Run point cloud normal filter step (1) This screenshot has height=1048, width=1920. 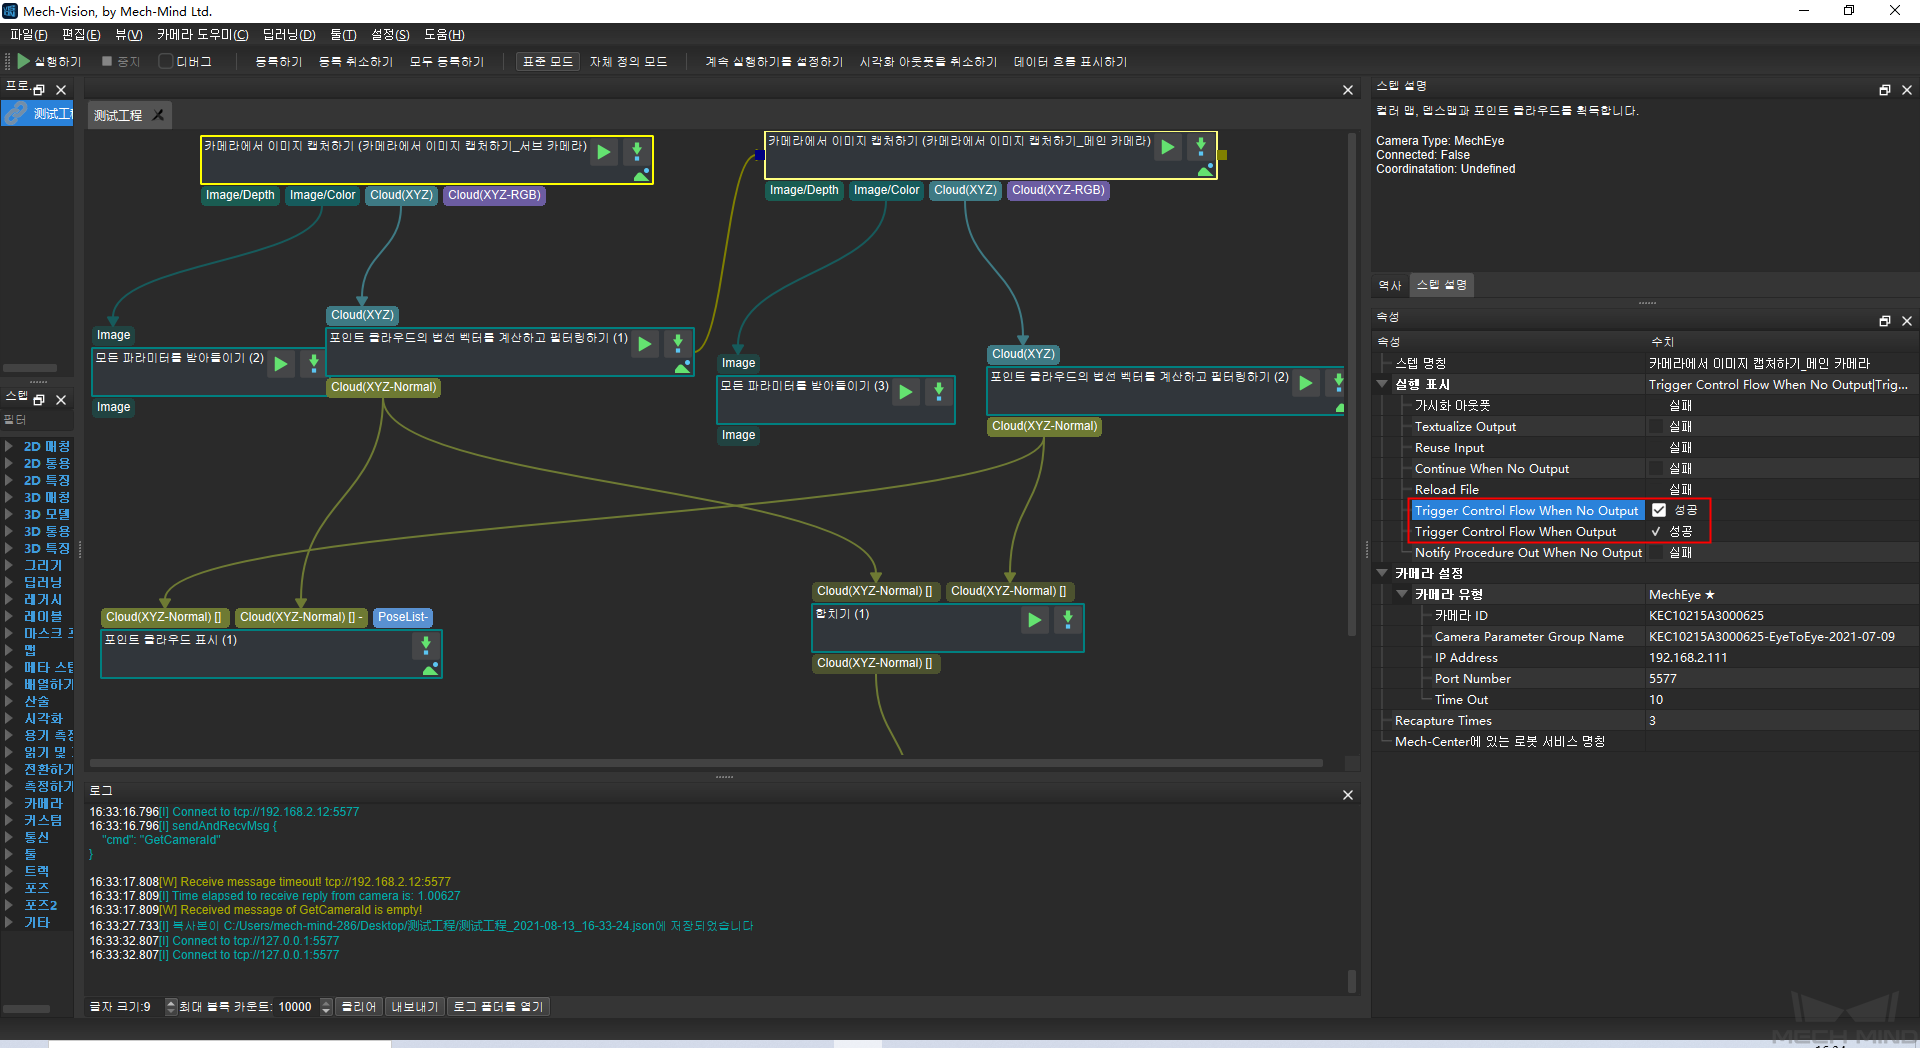[x=645, y=344]
